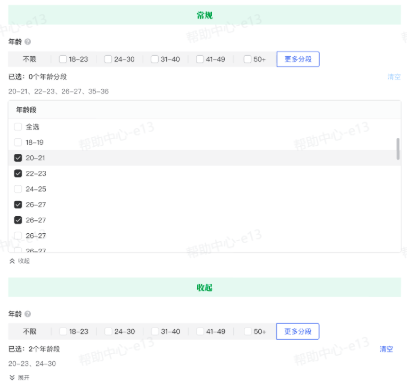
Task: Select 不限 in the 收起 section
Action: (x=29, y=331)
